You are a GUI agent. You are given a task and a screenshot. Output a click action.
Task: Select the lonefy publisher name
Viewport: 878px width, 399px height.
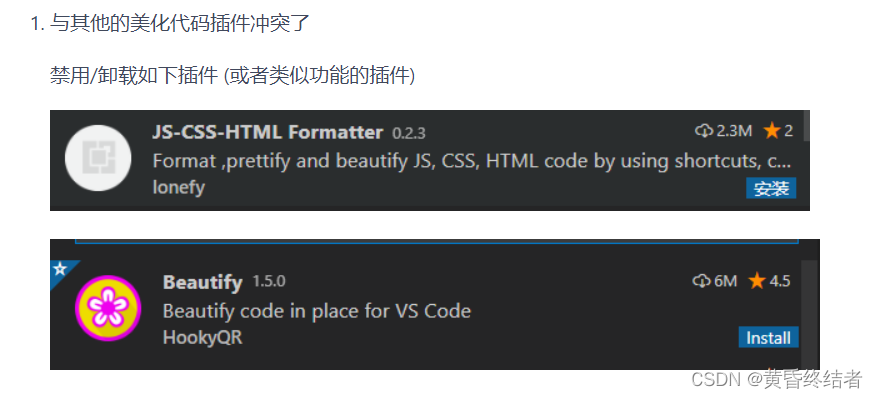[x=179, y=187]
